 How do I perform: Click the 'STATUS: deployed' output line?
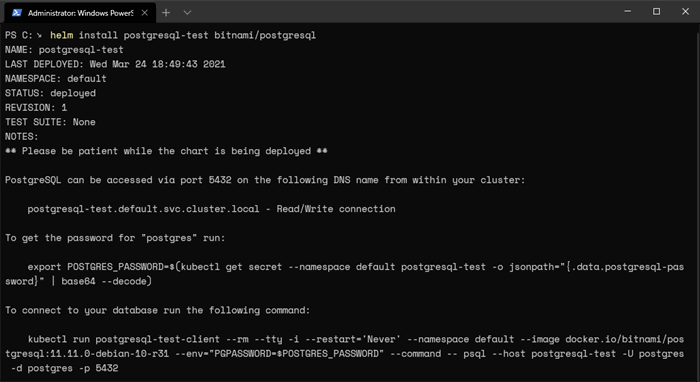pos(50,93)
